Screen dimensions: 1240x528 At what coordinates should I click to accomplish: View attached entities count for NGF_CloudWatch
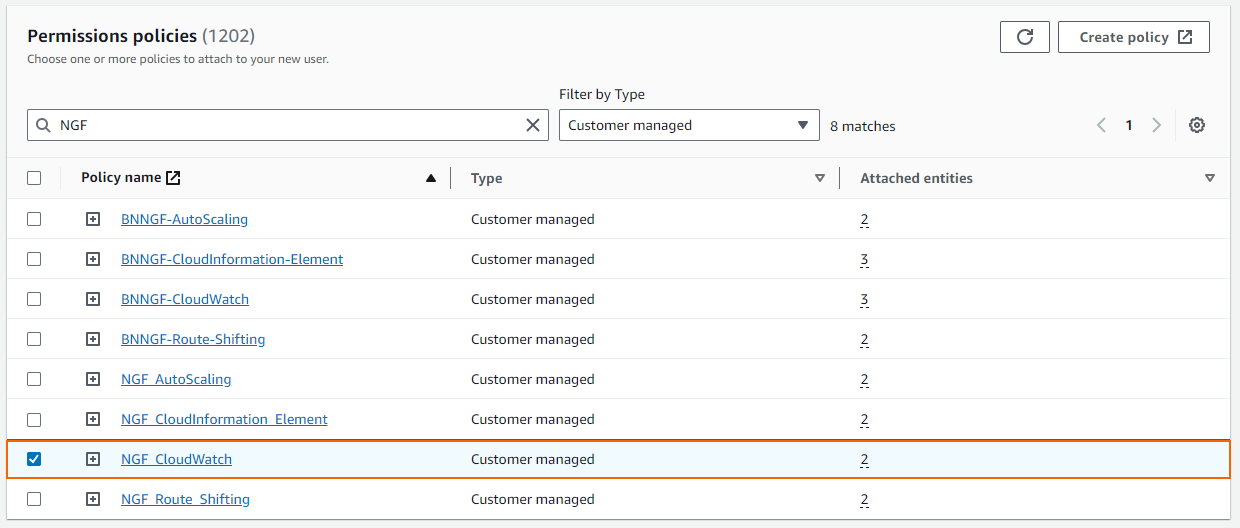864,459
